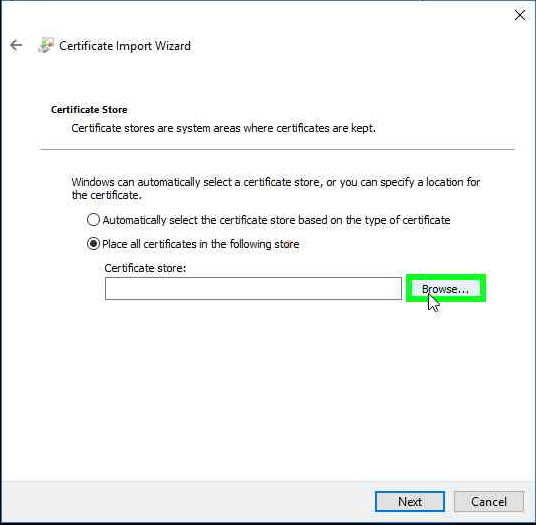536x525 pixels.
Task: Click inside the Certificate store text field
Action: pyautogui.click(x=253, y=288)
